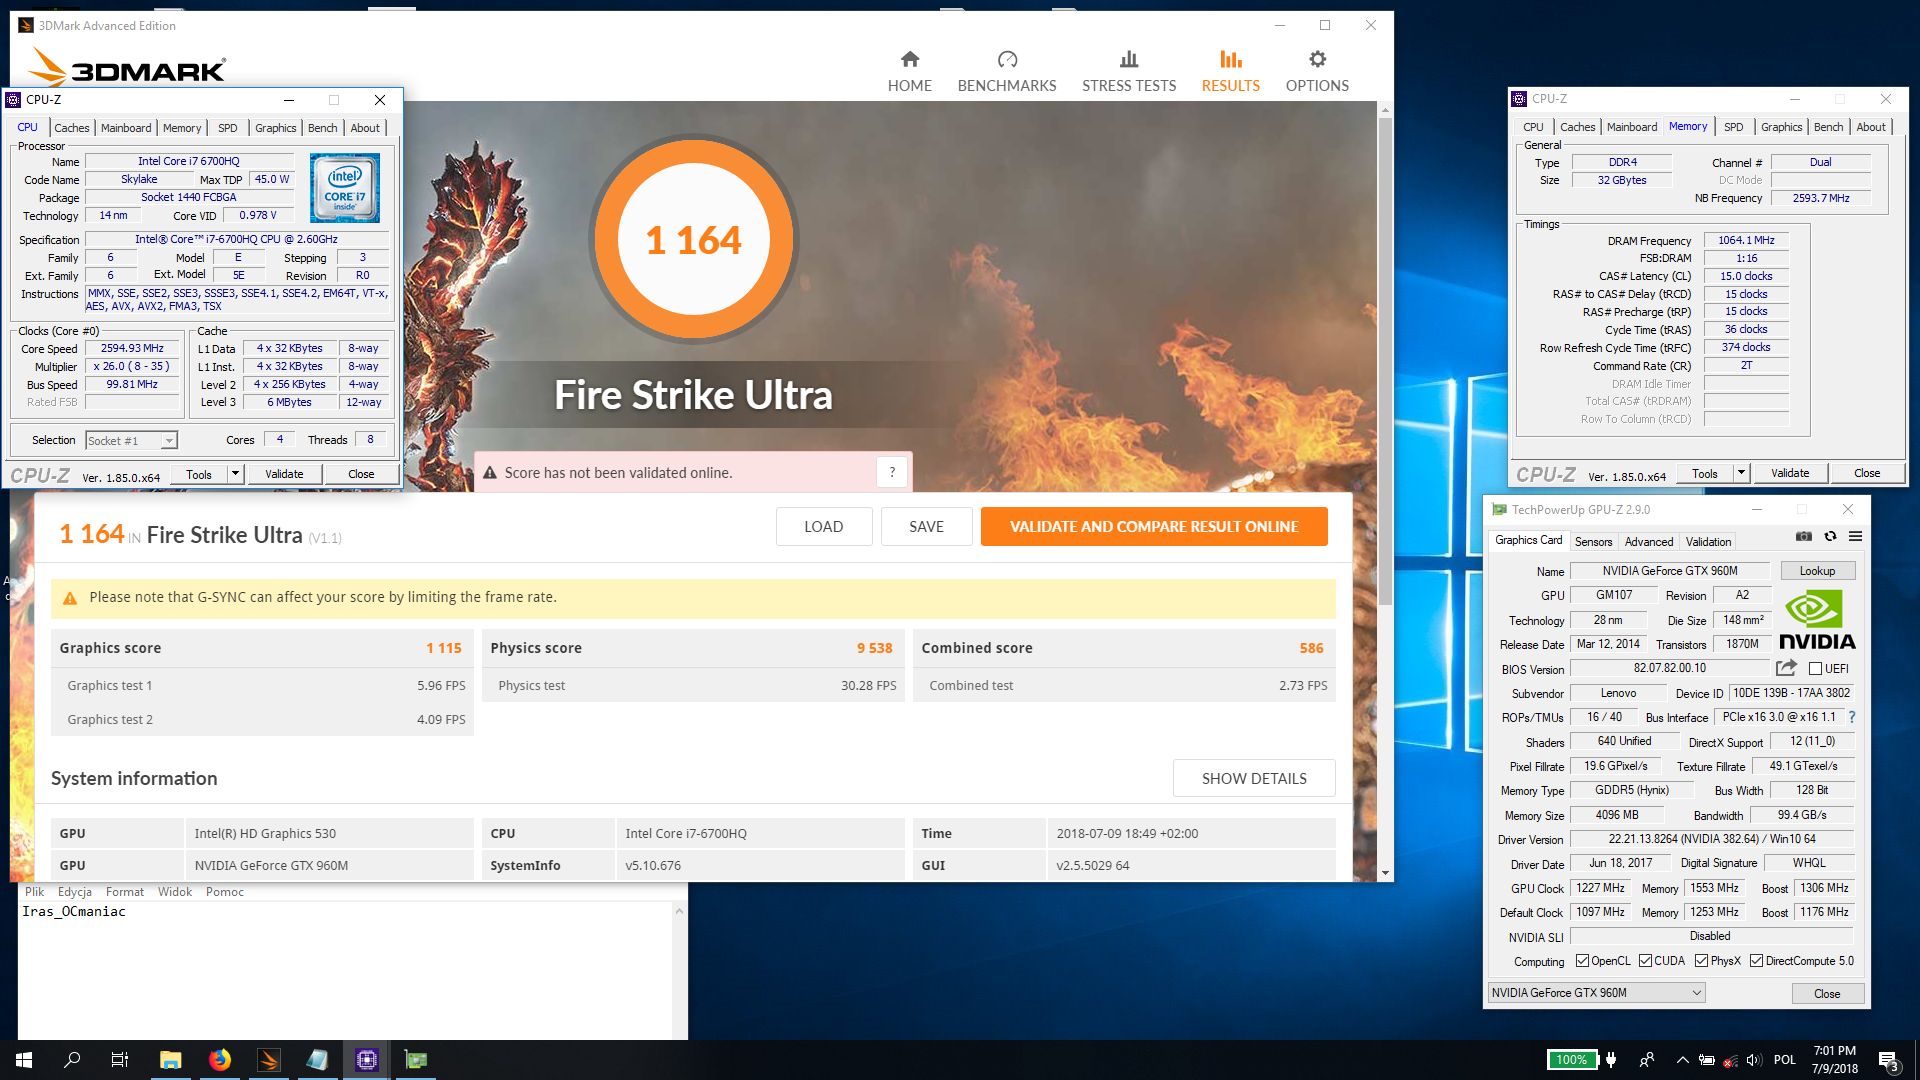This screenshot has width=1920, height=1080.
Task: Click the bus interface question mark
Action: 1852,717
